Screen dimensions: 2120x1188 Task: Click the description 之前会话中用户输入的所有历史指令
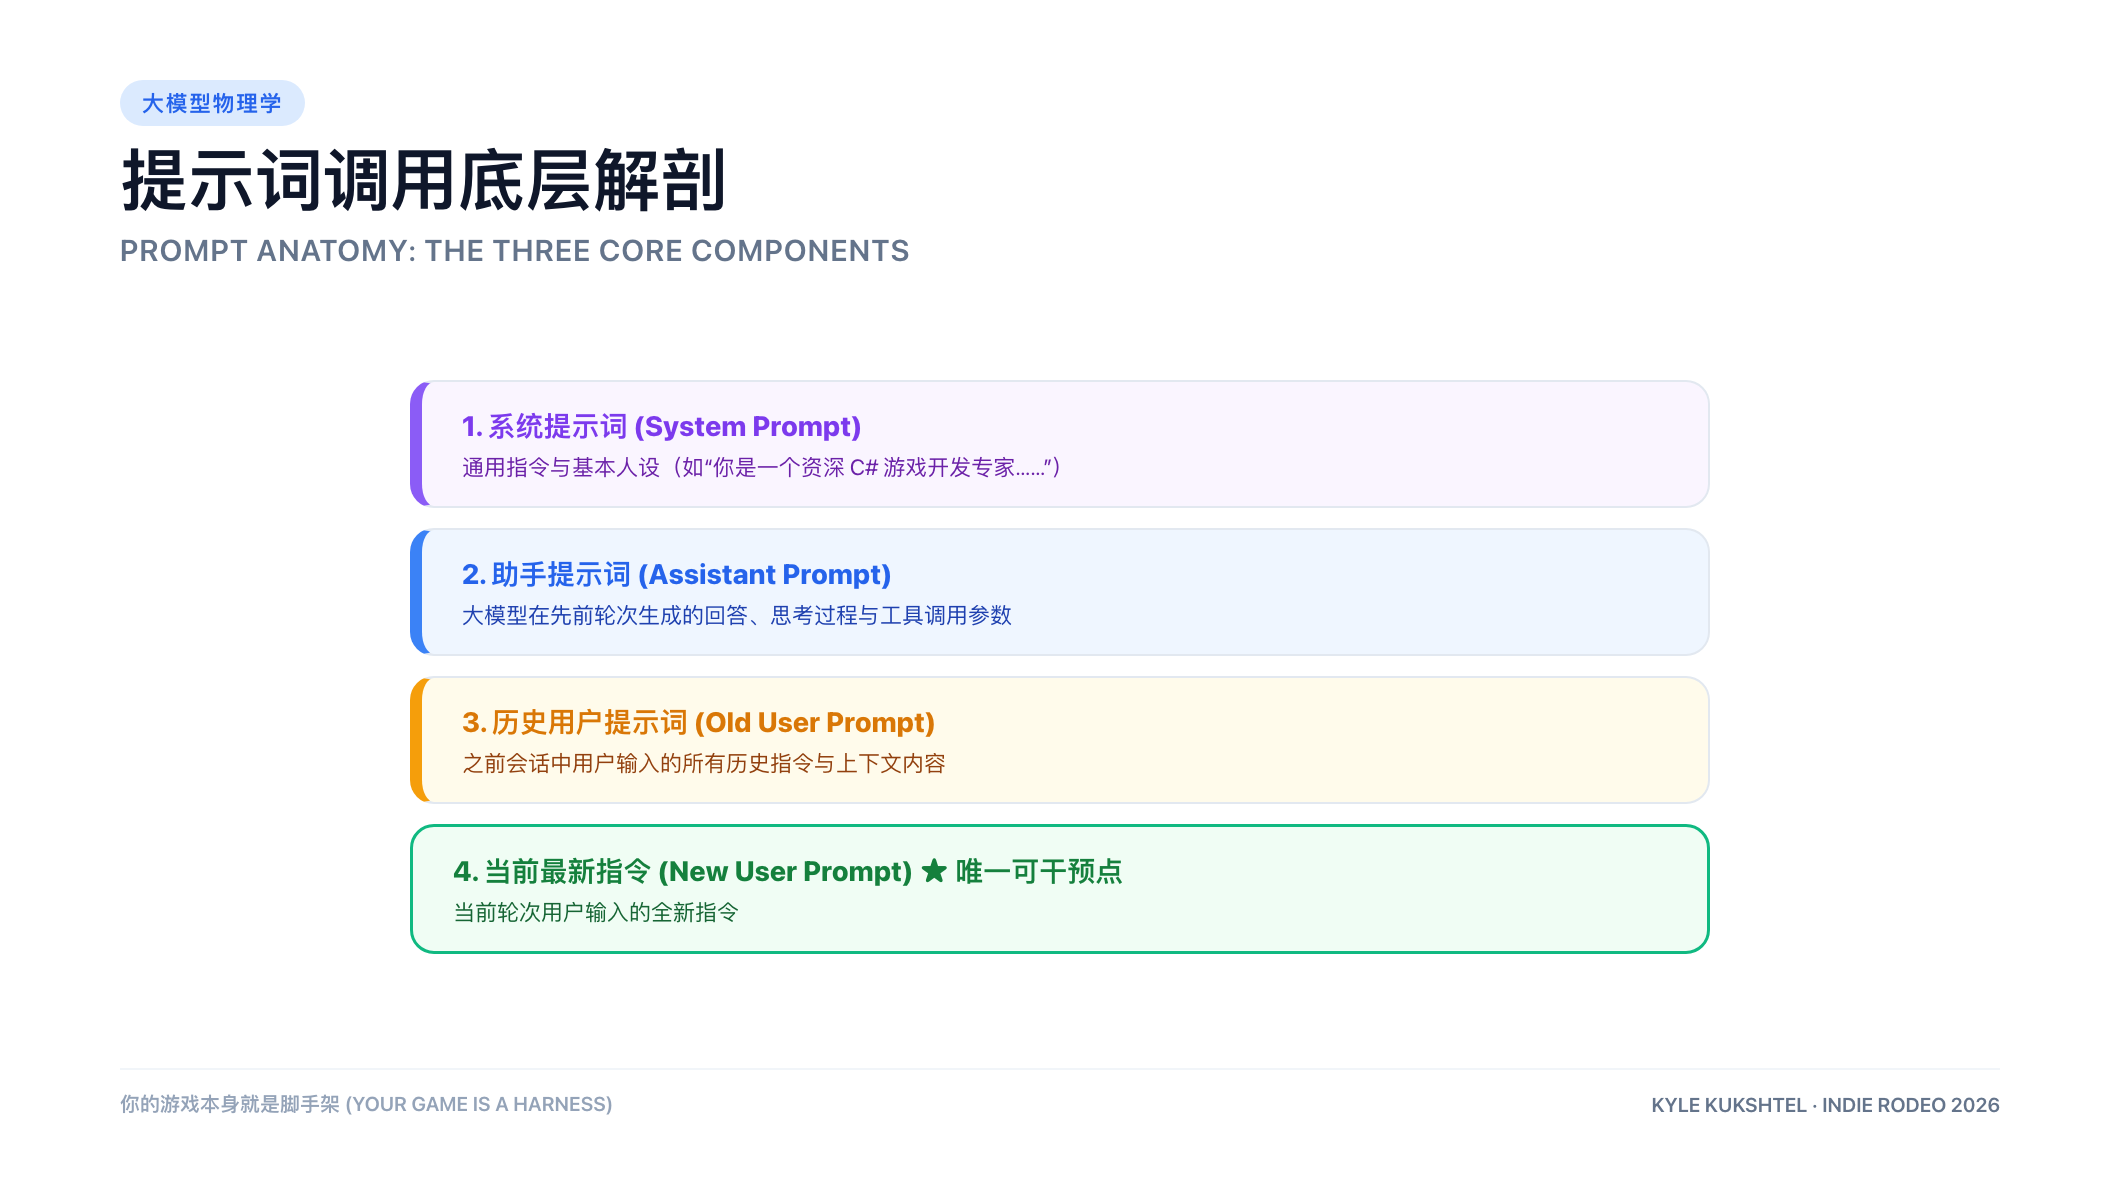(x=704, y=764)
